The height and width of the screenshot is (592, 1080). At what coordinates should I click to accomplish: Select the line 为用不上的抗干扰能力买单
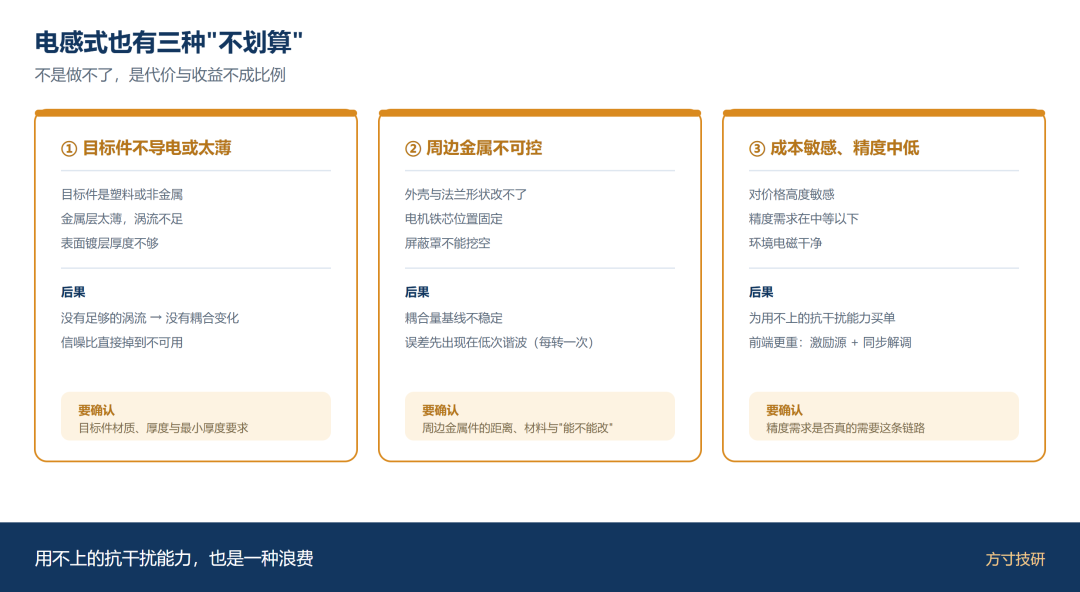coord(822,318)
